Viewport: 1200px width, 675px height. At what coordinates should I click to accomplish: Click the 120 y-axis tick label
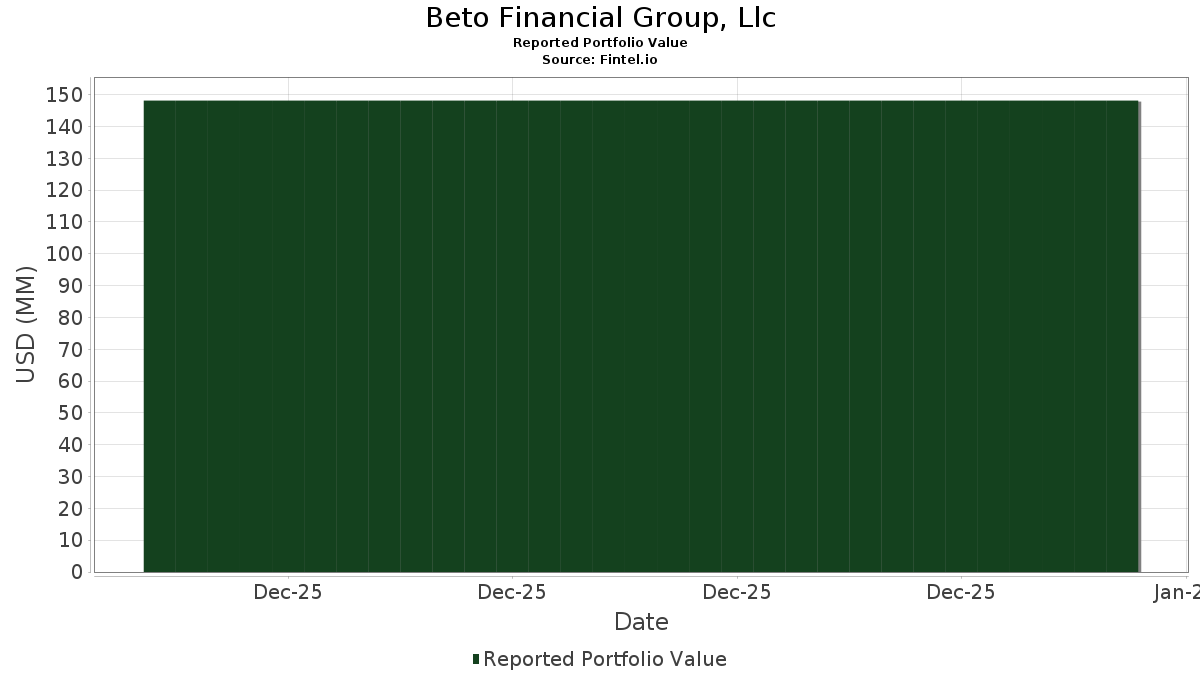65,190
